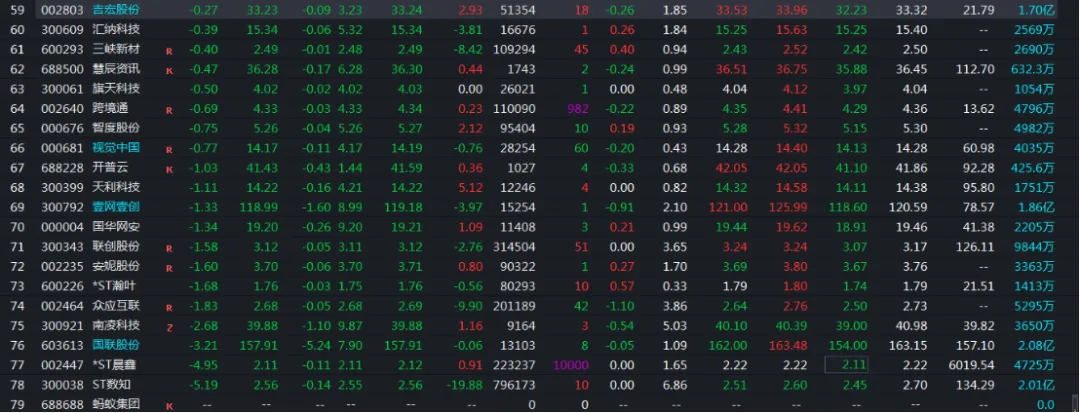Click the 1.70亿 amount value
Image resolution: width=1080 pixels, height=413 pixels.
coord(1037,10)
